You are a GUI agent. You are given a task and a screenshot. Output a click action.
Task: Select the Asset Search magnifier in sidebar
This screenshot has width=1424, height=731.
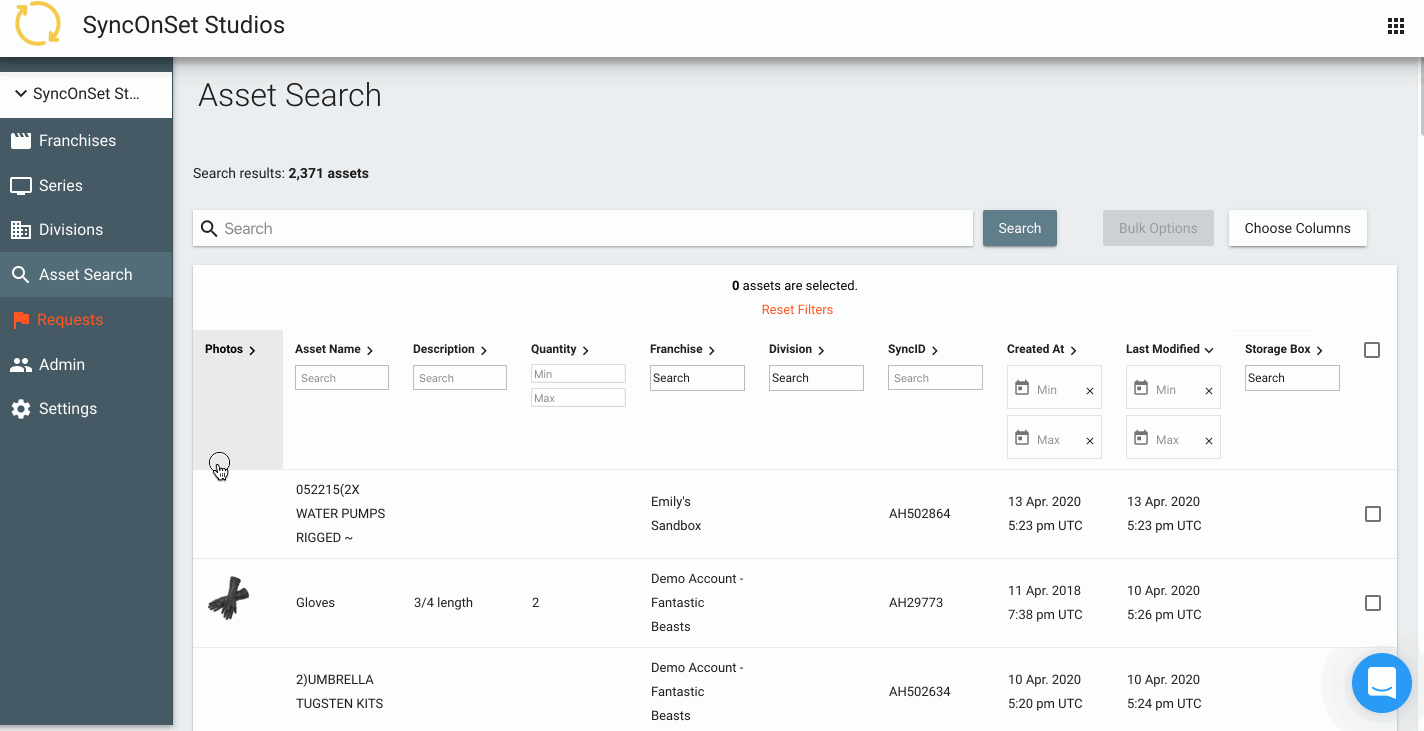(x=22, y=274)
